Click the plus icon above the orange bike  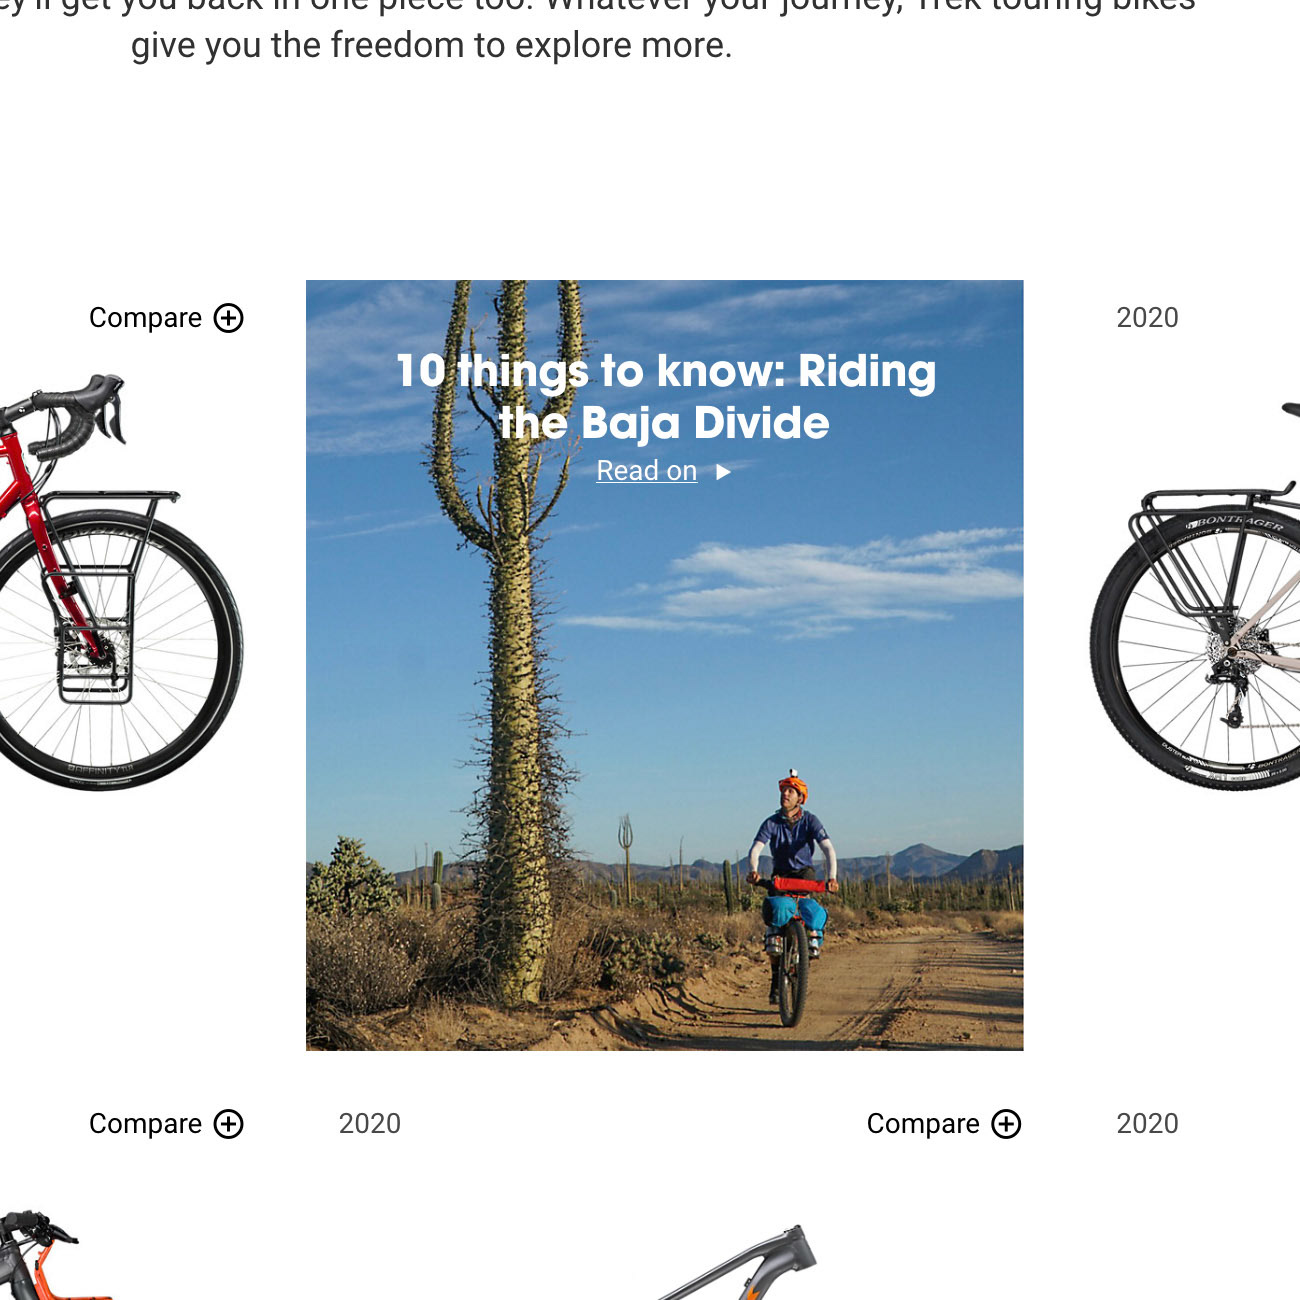tap(229, 1124)
